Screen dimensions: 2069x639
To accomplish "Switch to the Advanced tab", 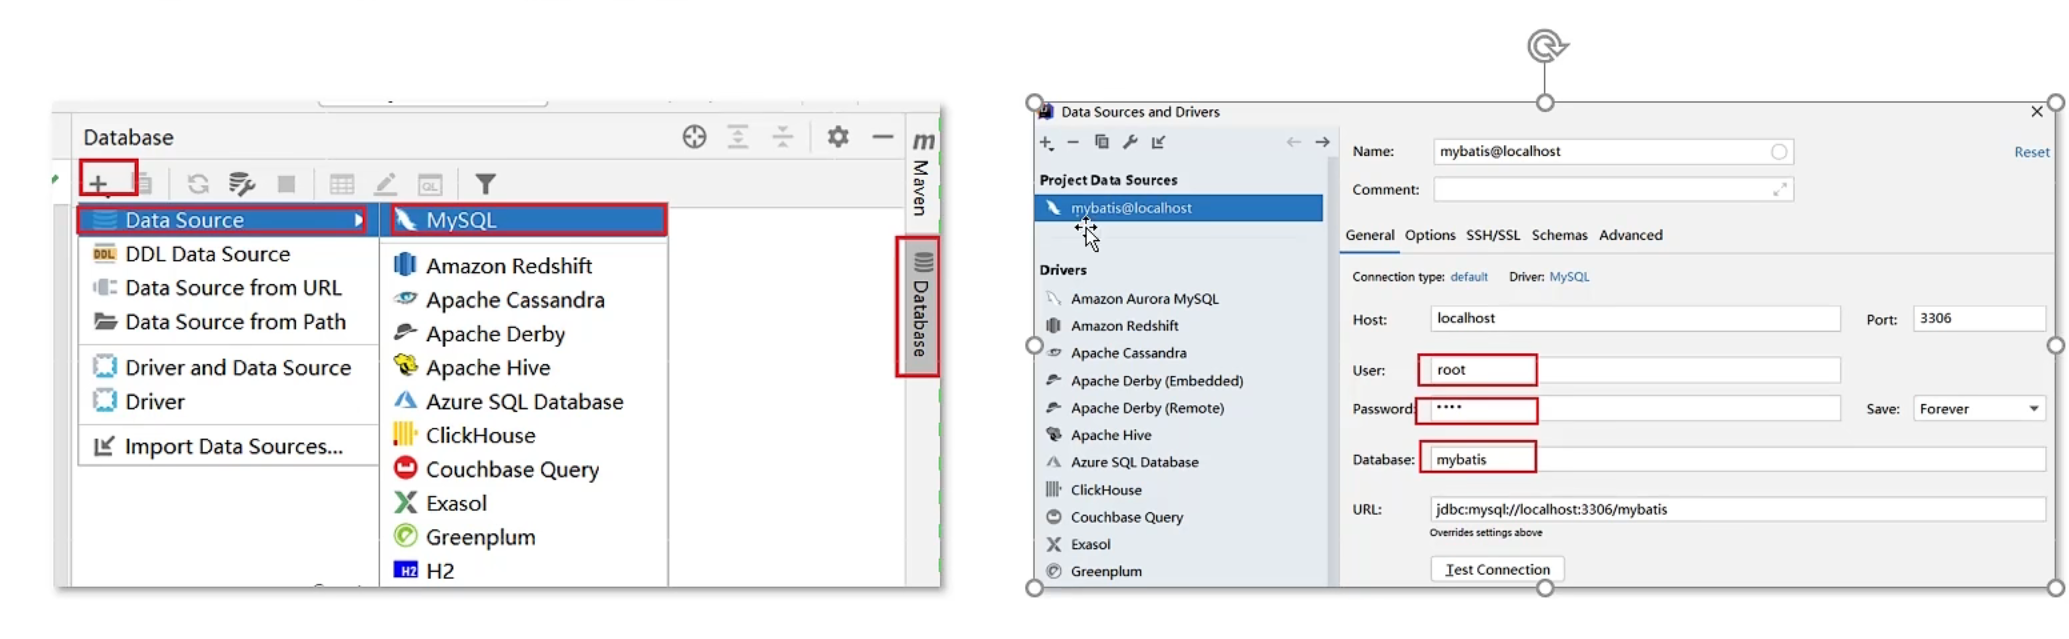I will [x=1630, y=235].
